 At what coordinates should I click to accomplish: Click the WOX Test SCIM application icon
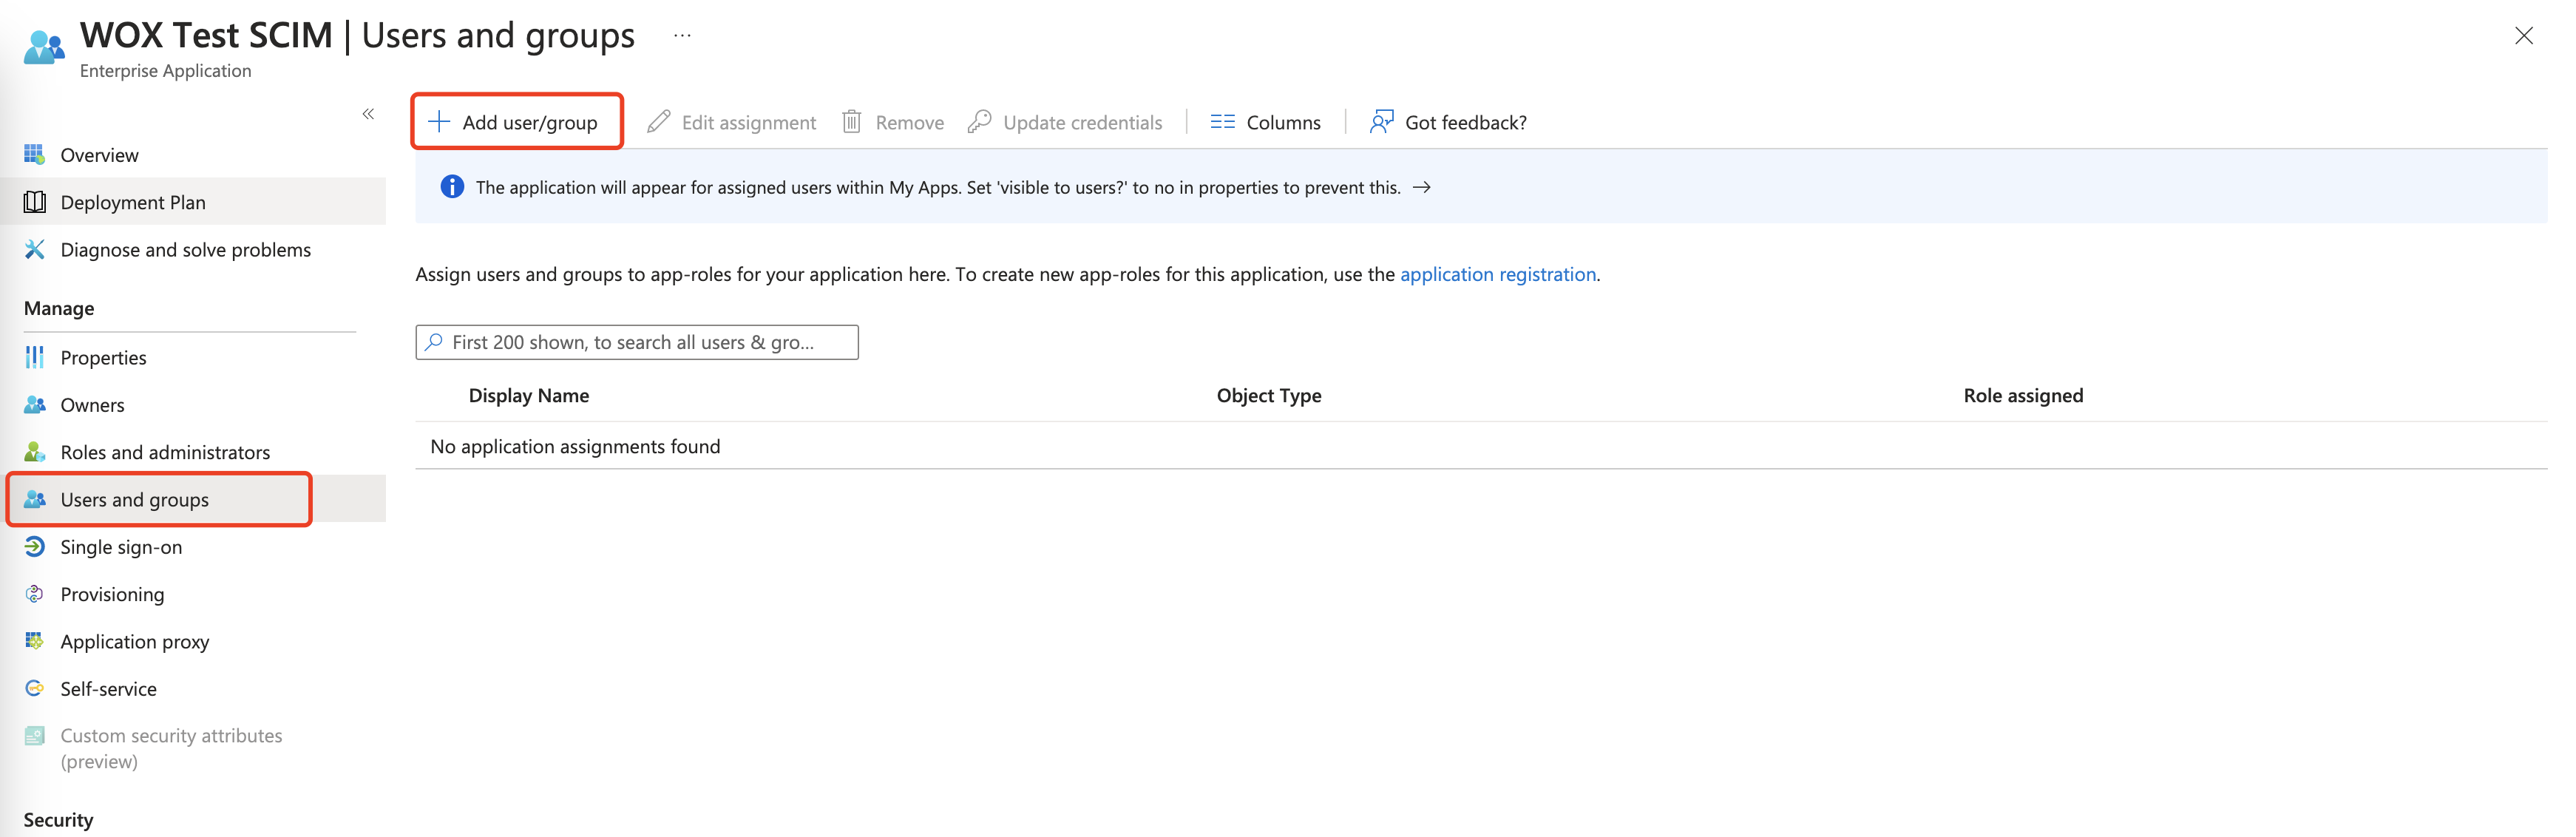click(44, 47)
